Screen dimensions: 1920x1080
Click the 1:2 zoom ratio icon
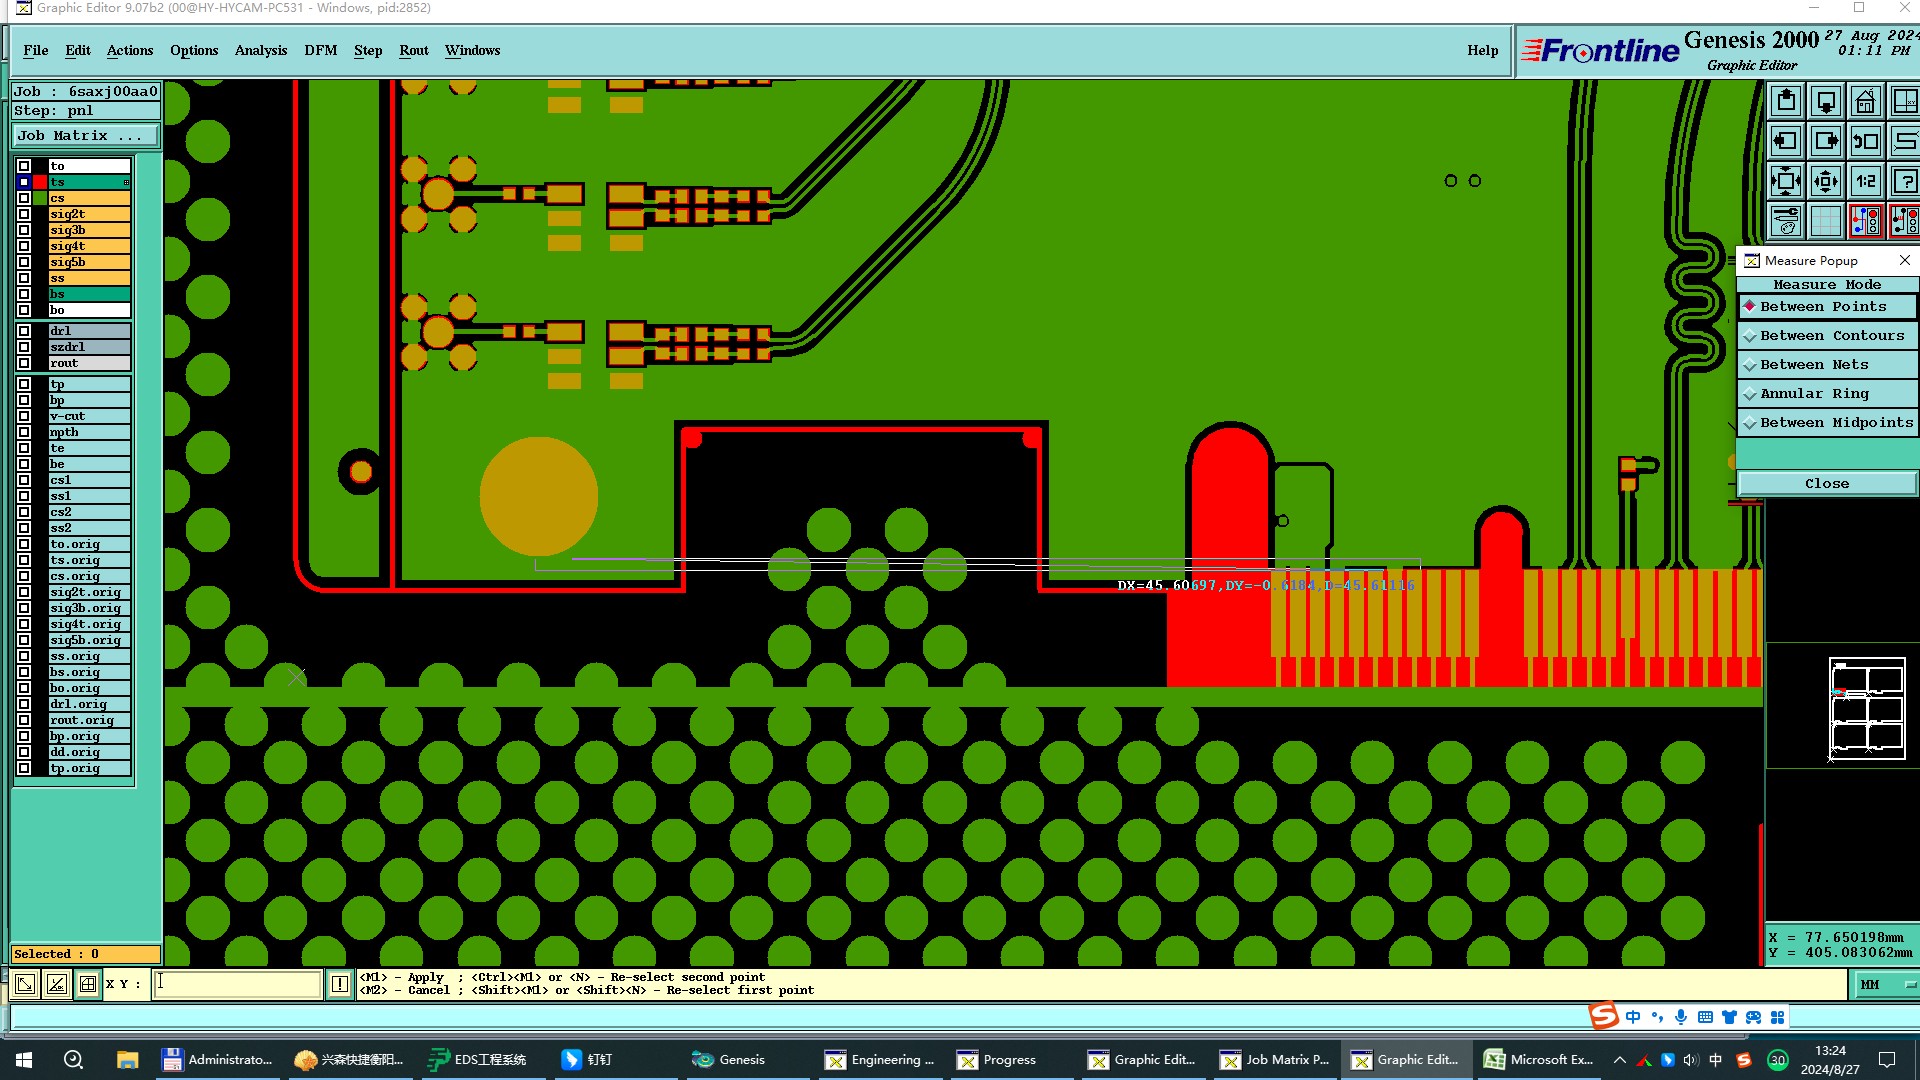click(1865, 181)
